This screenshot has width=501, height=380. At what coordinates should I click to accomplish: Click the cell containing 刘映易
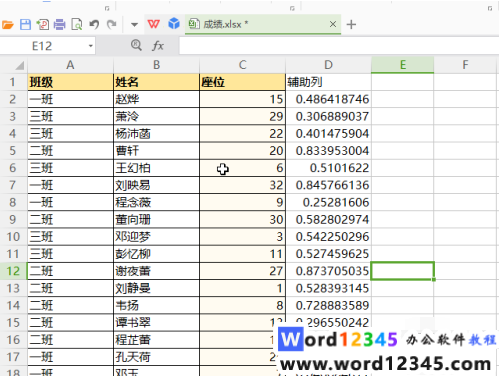(156, 185)
